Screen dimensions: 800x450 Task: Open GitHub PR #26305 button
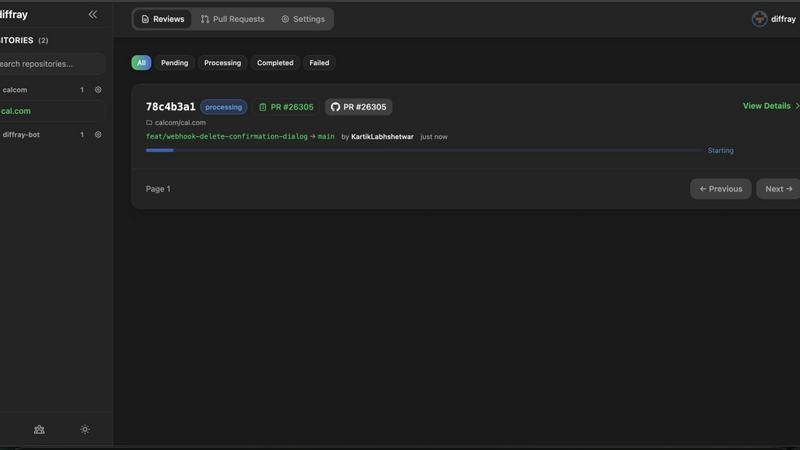359,107
